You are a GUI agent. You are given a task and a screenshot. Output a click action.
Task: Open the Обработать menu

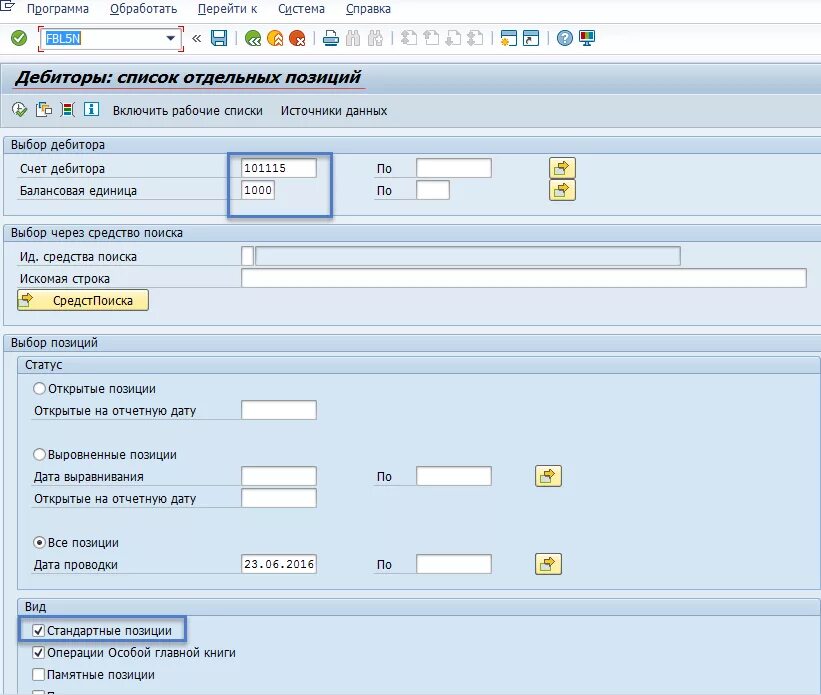(143, 9)
